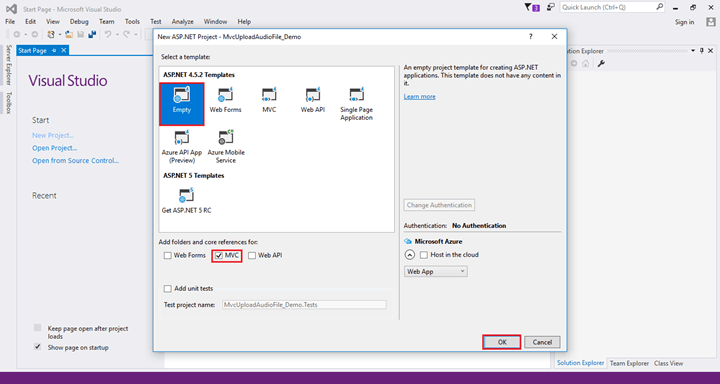Toggle Keep page open after project loads
Screen dimensions: 720x384
tap(37, 328)
